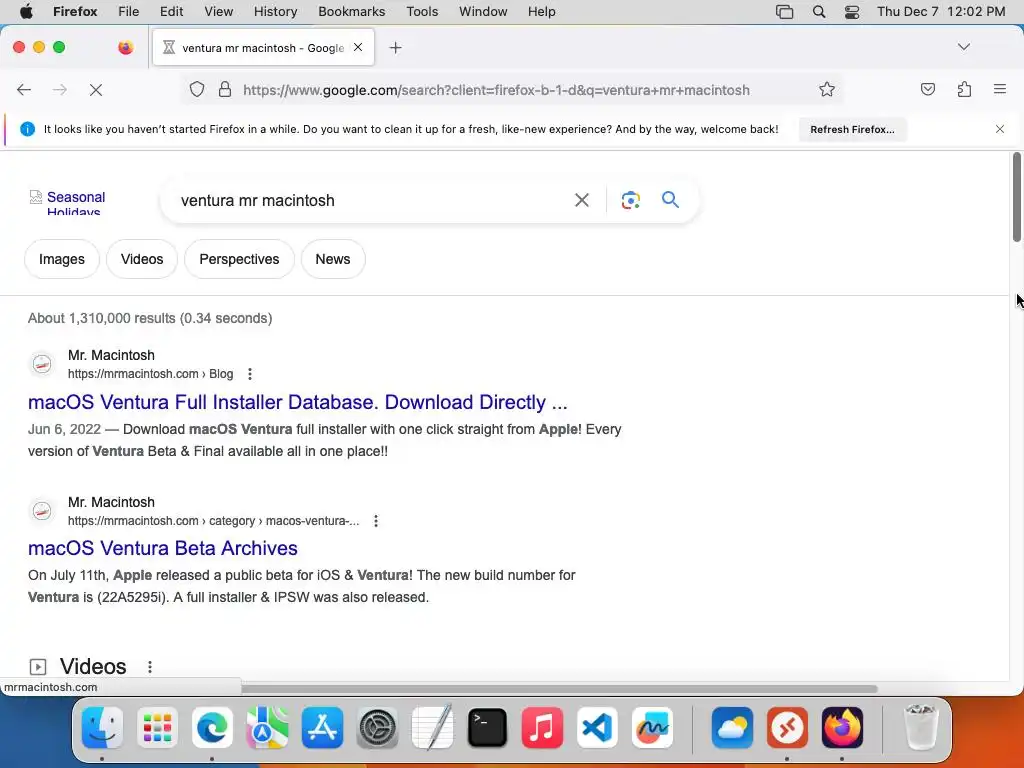The image size is (1024, 768).
Task: Open options for first Mr. Macintosh result
Action: (x=249, y=374)
